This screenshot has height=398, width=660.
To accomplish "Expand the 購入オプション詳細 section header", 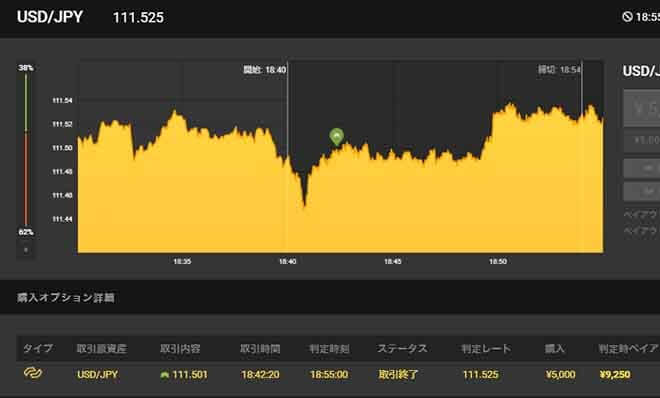I will (x=66, y=298).
